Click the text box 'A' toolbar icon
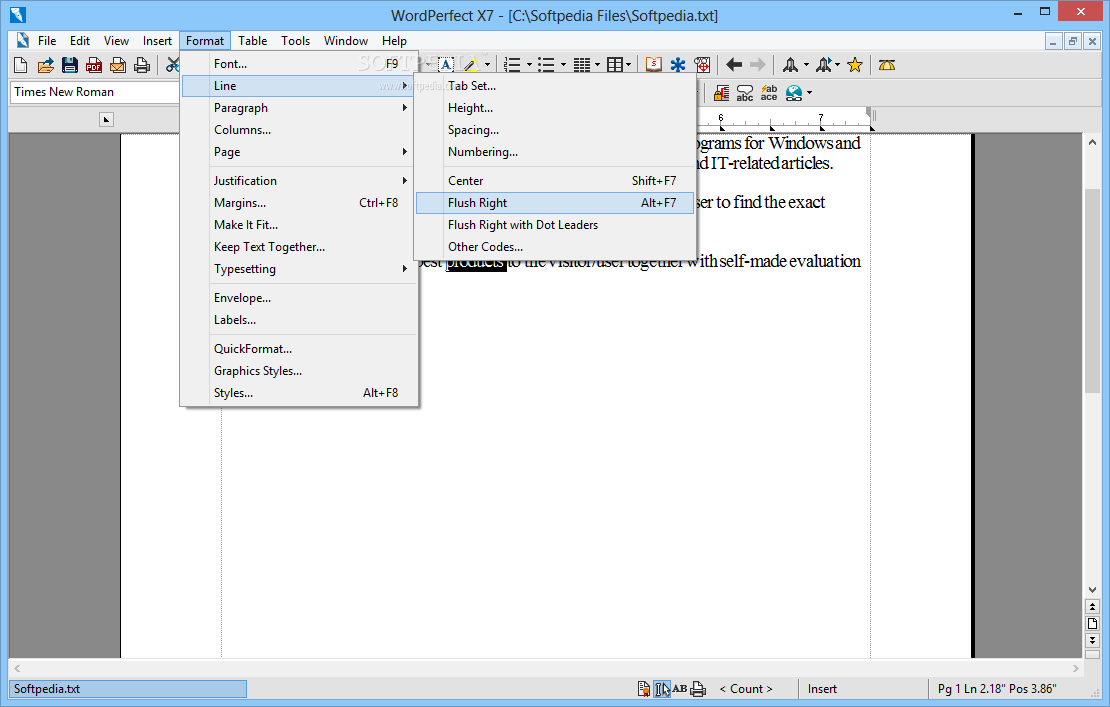 coord(446,65)
